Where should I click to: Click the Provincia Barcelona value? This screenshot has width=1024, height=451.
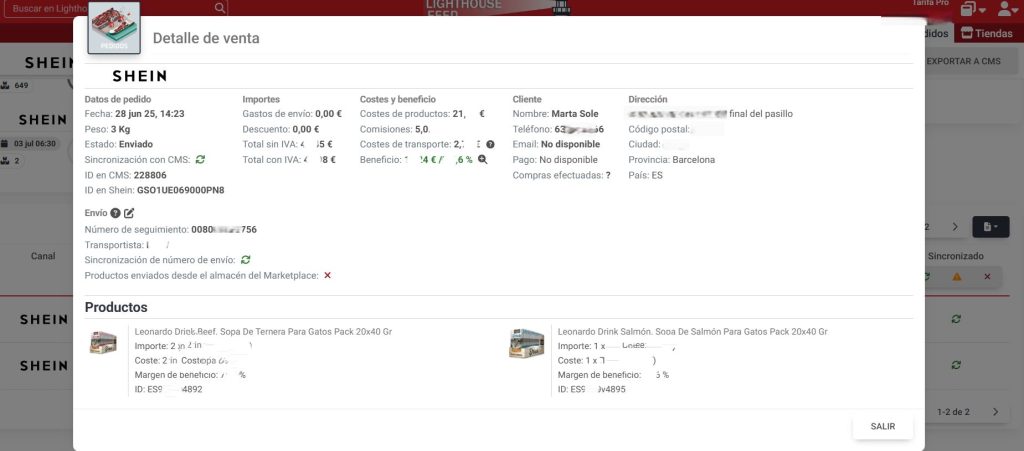point(694,160)
